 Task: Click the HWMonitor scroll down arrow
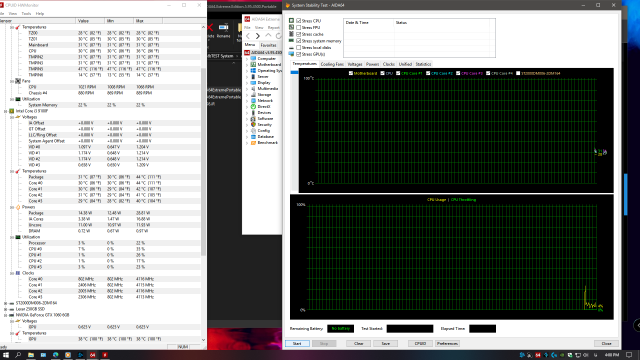pos(204,340)
